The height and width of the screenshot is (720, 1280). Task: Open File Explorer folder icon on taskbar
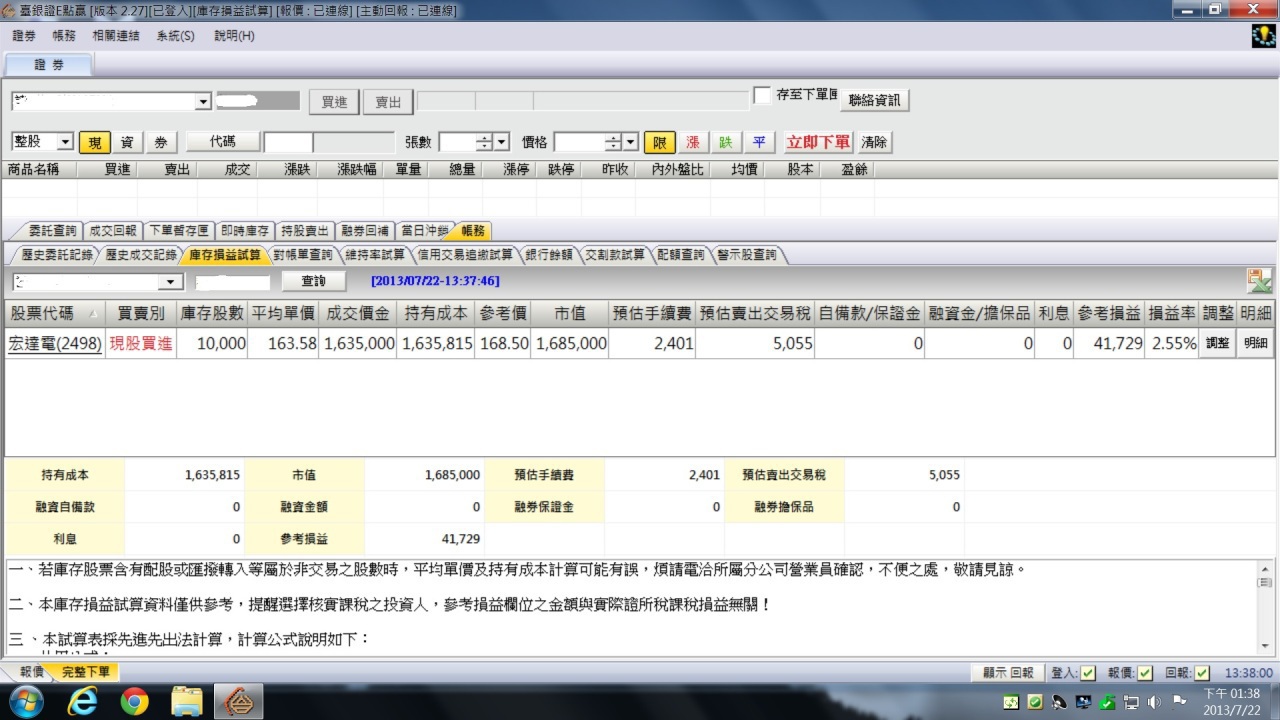pos(187,701)
